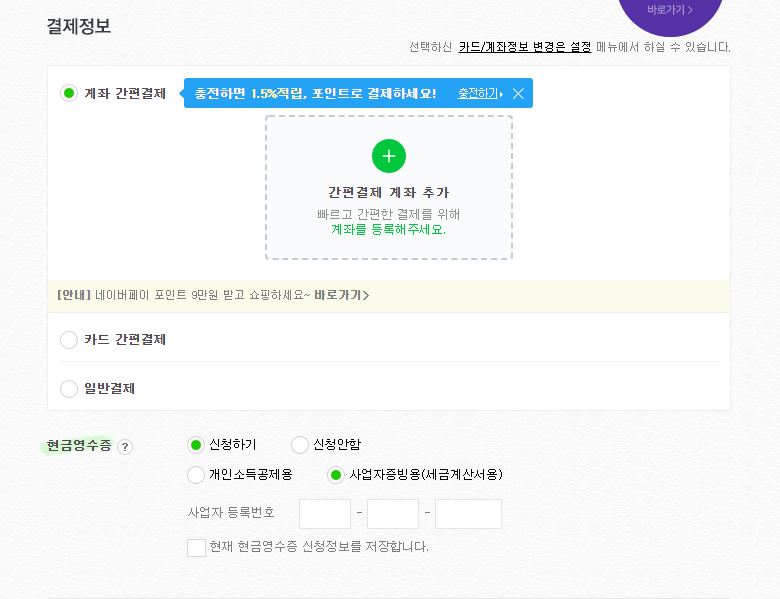Choose 사업자증빙용(세금계산서용) receipt type
Screen dimensions: 780x599
[x=336, y=475]
